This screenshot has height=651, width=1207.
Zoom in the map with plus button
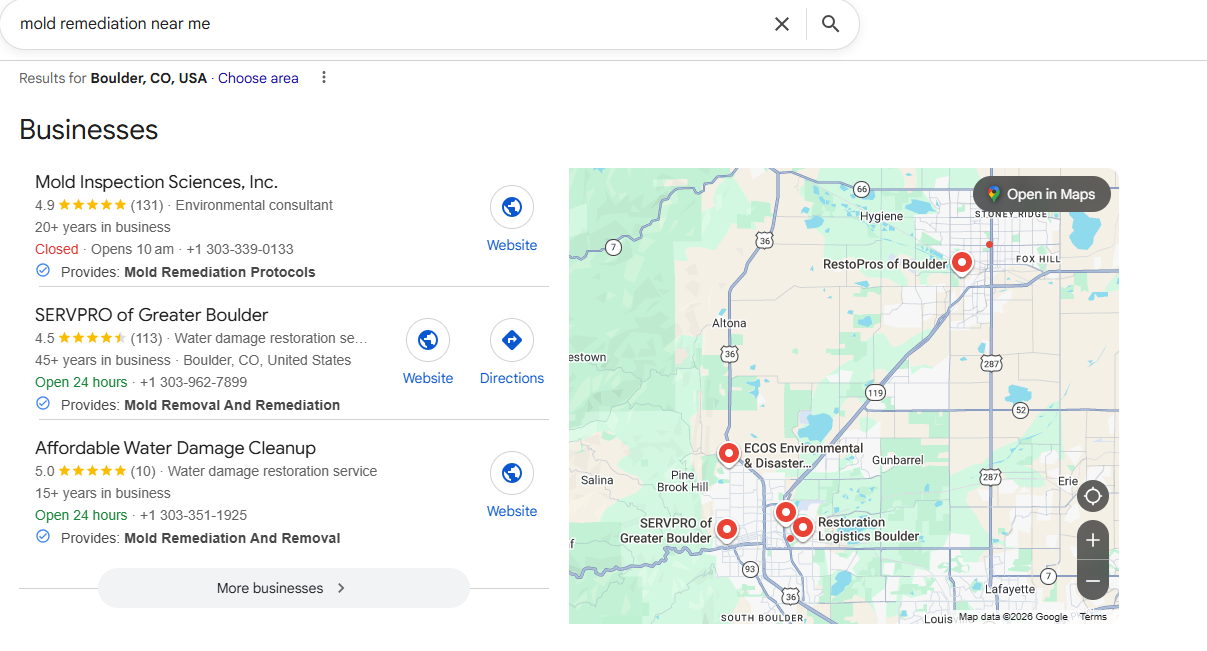(1093, 541)
